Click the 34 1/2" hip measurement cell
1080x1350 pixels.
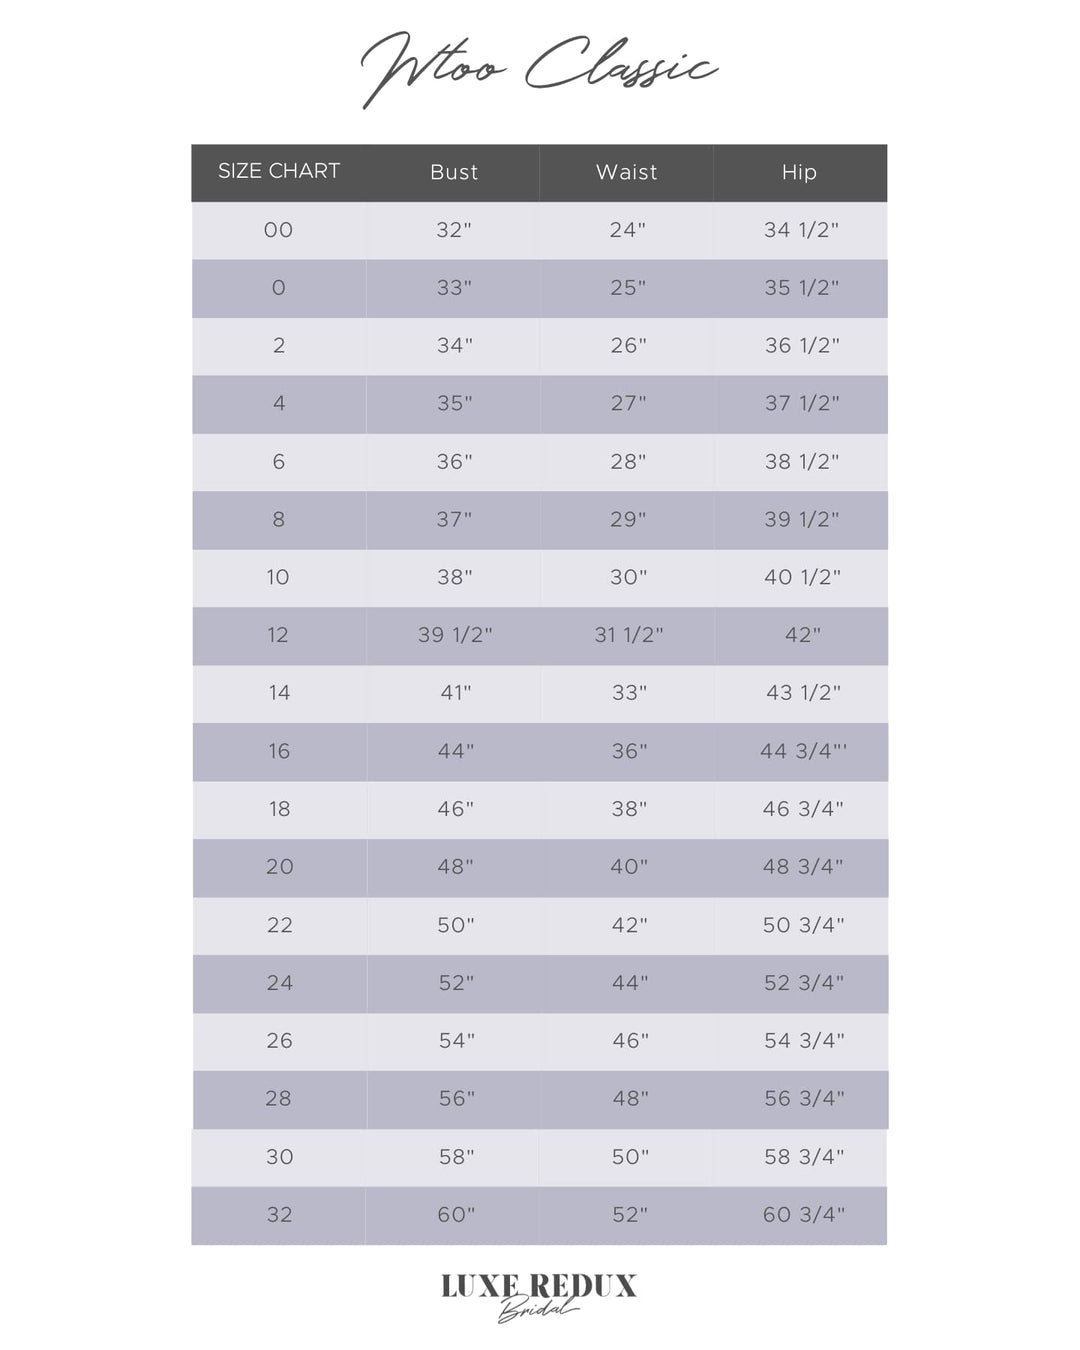[801, 230]
